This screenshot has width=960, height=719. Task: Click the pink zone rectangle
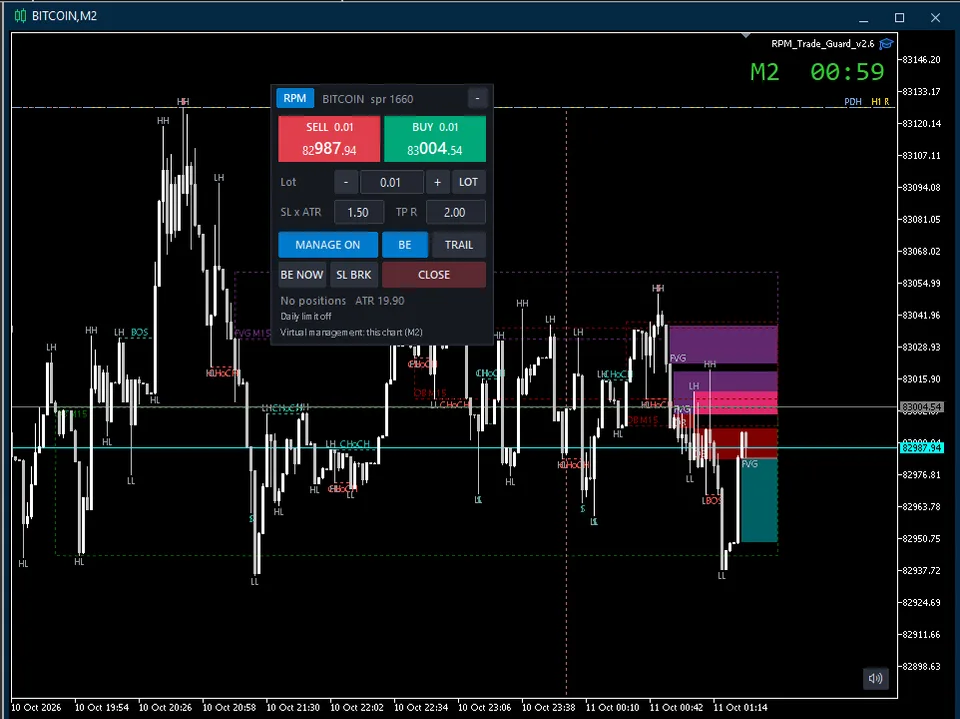(x=735, y=402)
